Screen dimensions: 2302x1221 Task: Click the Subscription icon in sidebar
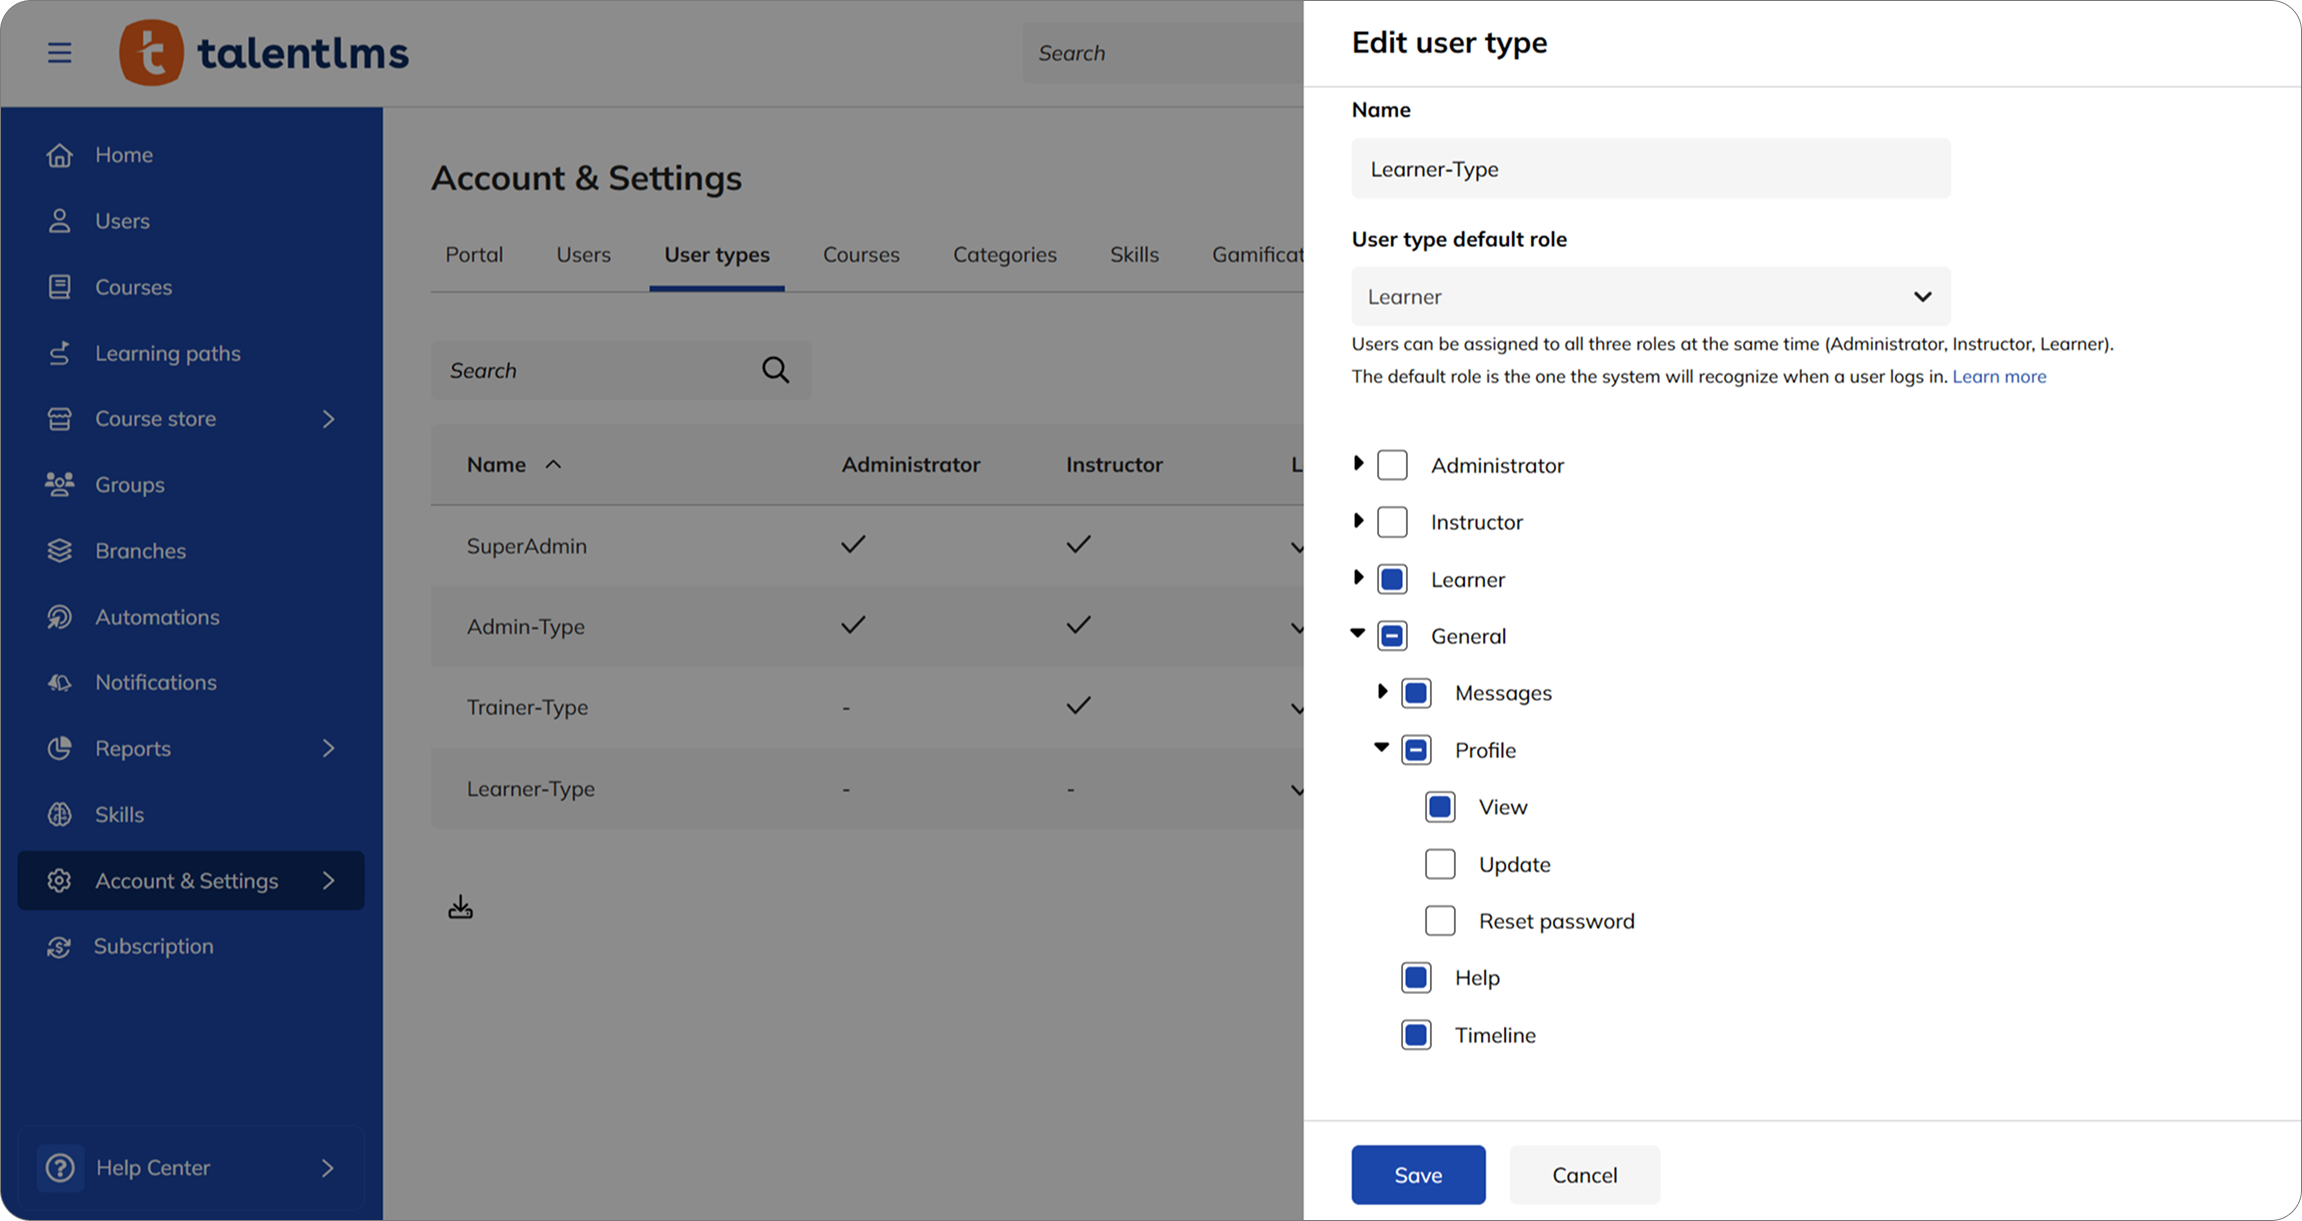pos(60,947)
